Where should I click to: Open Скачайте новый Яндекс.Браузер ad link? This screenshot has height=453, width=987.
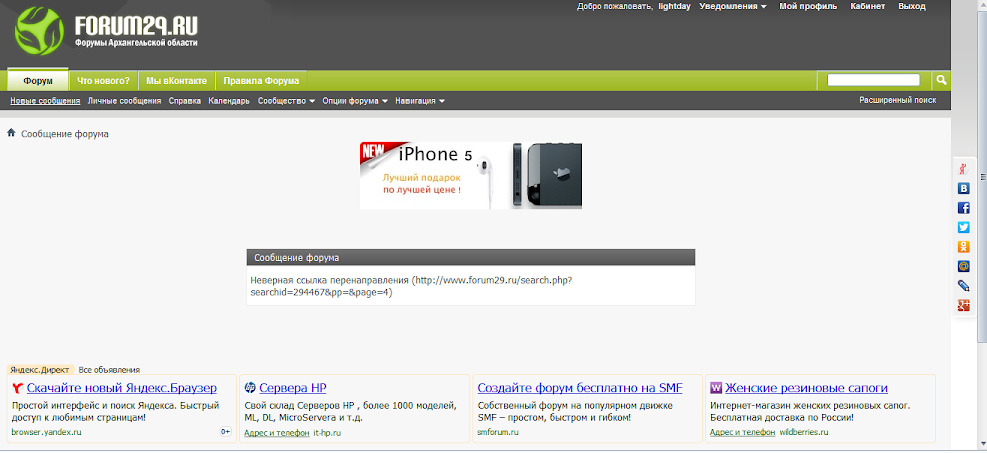coord(121,388)
